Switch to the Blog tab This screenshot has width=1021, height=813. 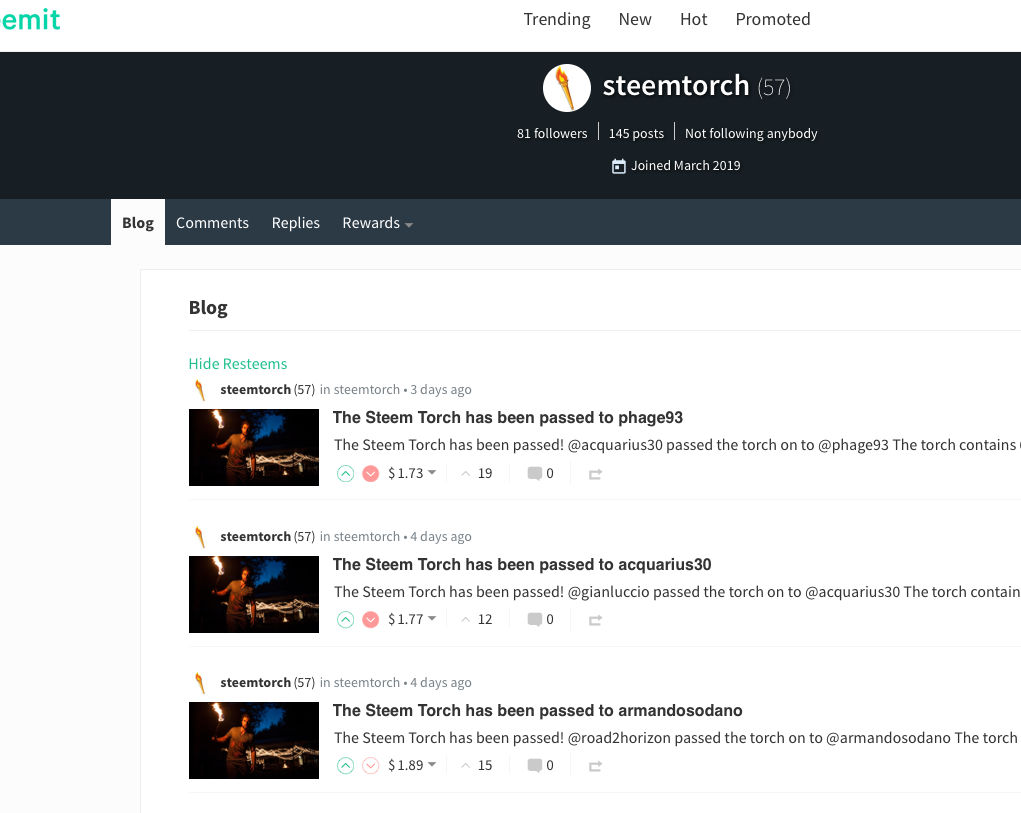tap(138, 223)
